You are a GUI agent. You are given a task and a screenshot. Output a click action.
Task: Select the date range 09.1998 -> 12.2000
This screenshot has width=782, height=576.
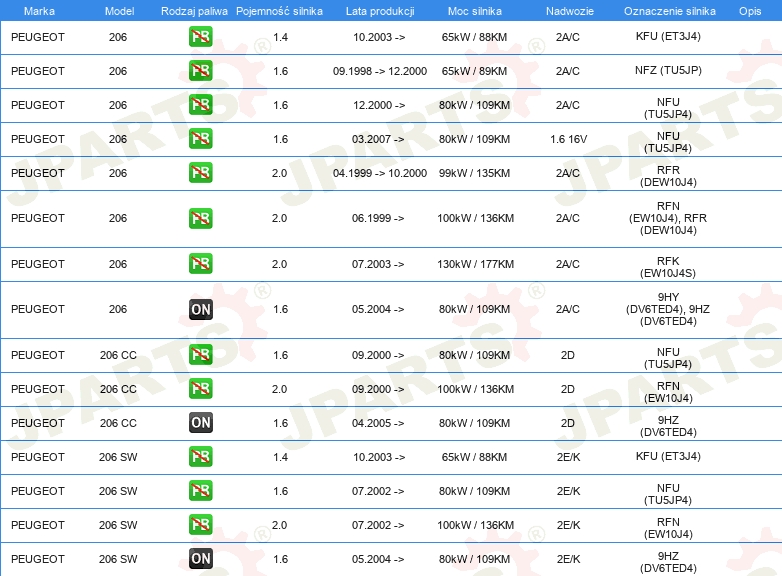click(380, 71)
